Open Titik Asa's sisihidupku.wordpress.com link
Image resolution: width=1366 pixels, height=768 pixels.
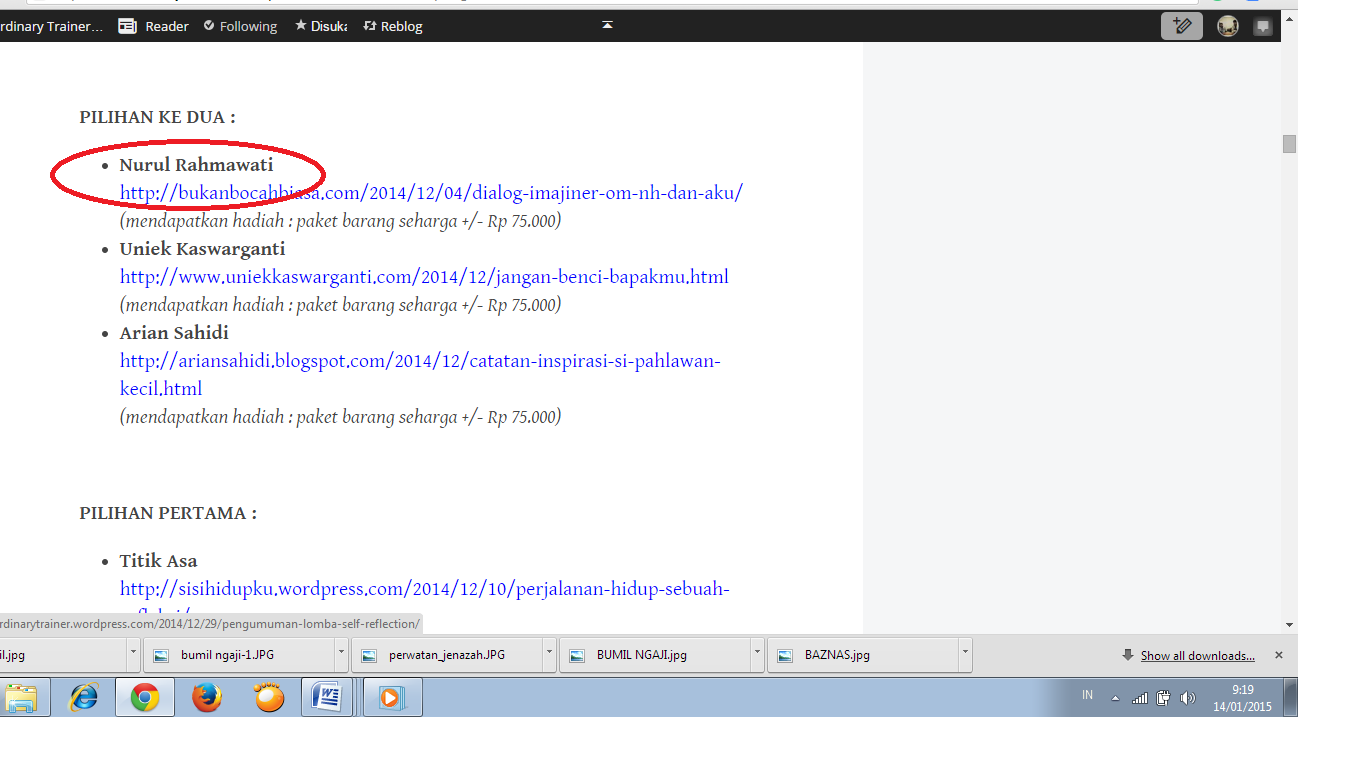(x=424, y=588)
